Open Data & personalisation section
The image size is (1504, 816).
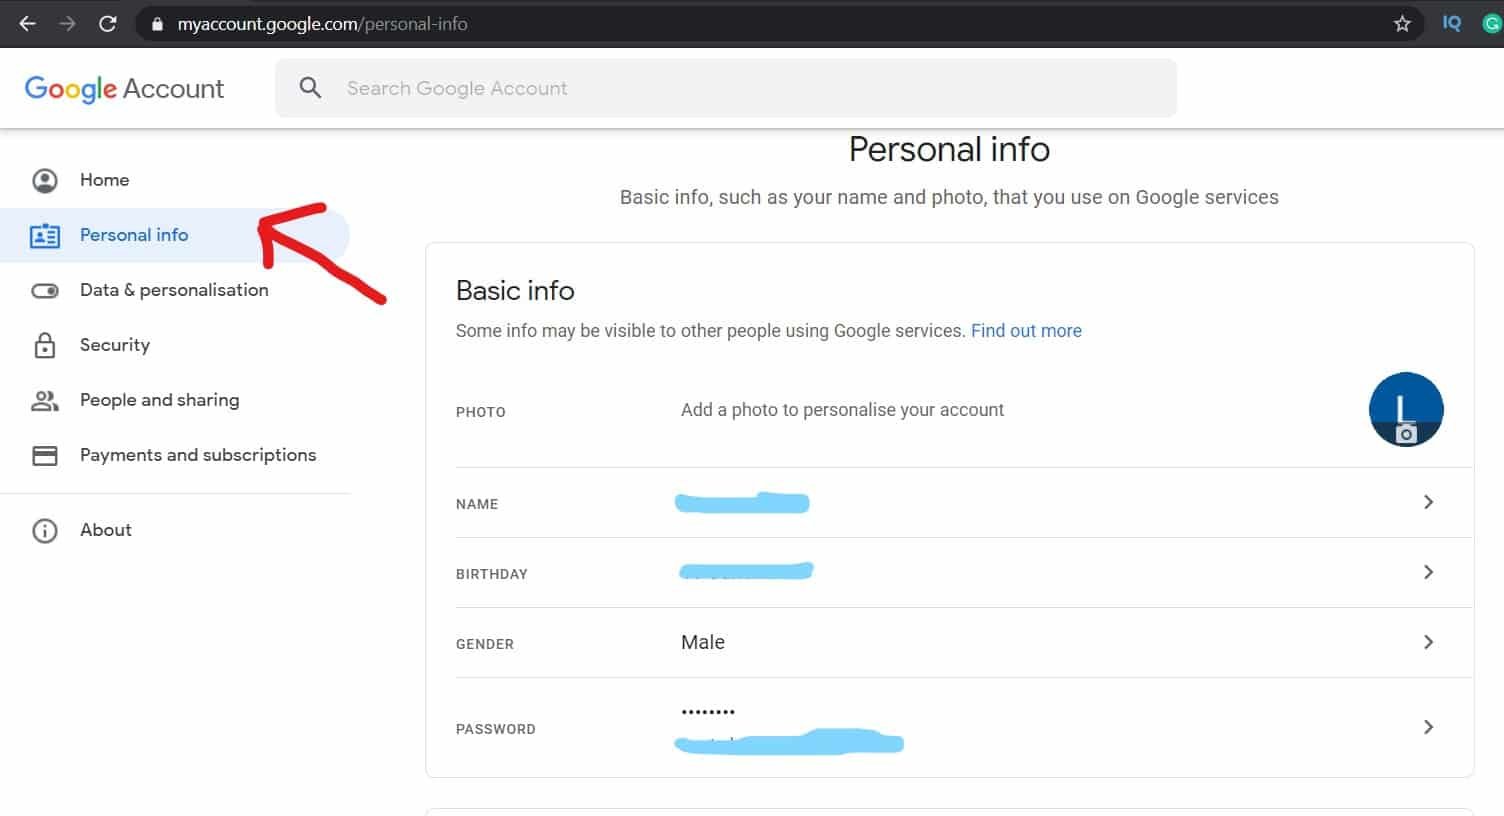pyautogui.click(x=174, y=290)
